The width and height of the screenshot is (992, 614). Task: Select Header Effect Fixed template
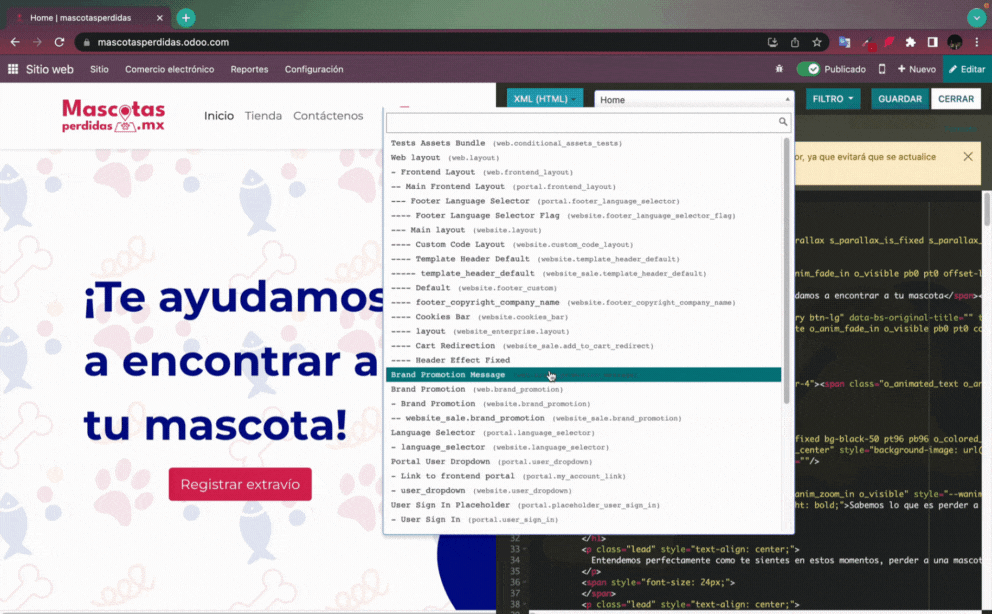pyautogui.click(x=583, y=360)
